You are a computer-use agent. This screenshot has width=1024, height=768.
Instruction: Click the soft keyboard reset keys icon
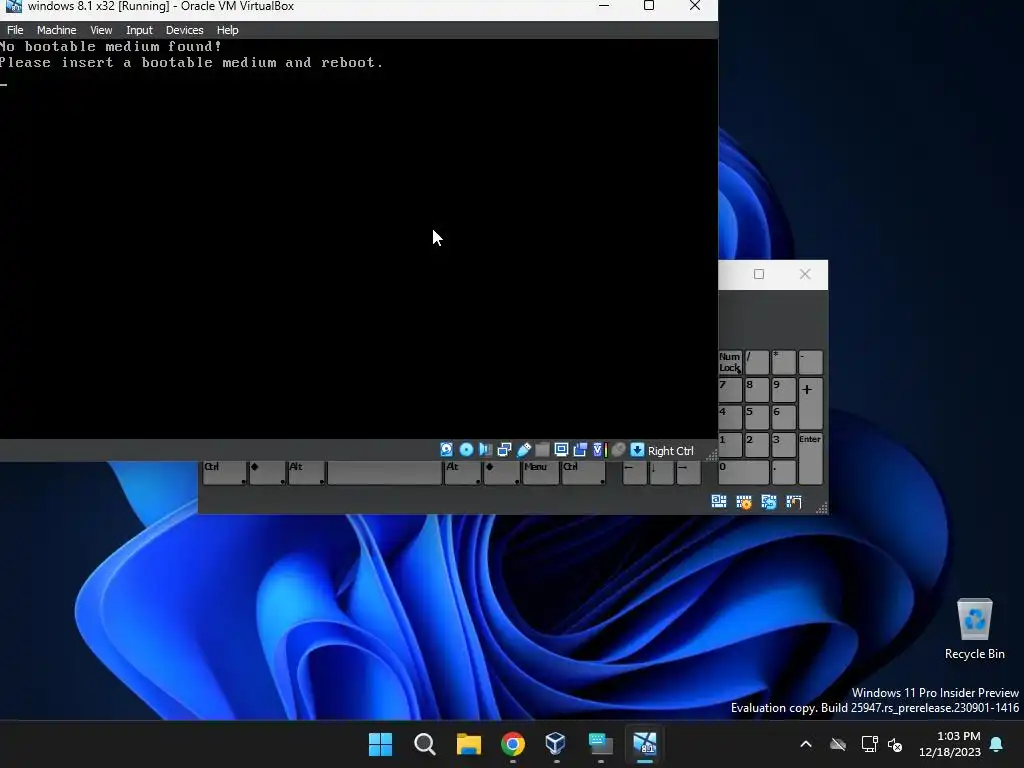[769, 502]
